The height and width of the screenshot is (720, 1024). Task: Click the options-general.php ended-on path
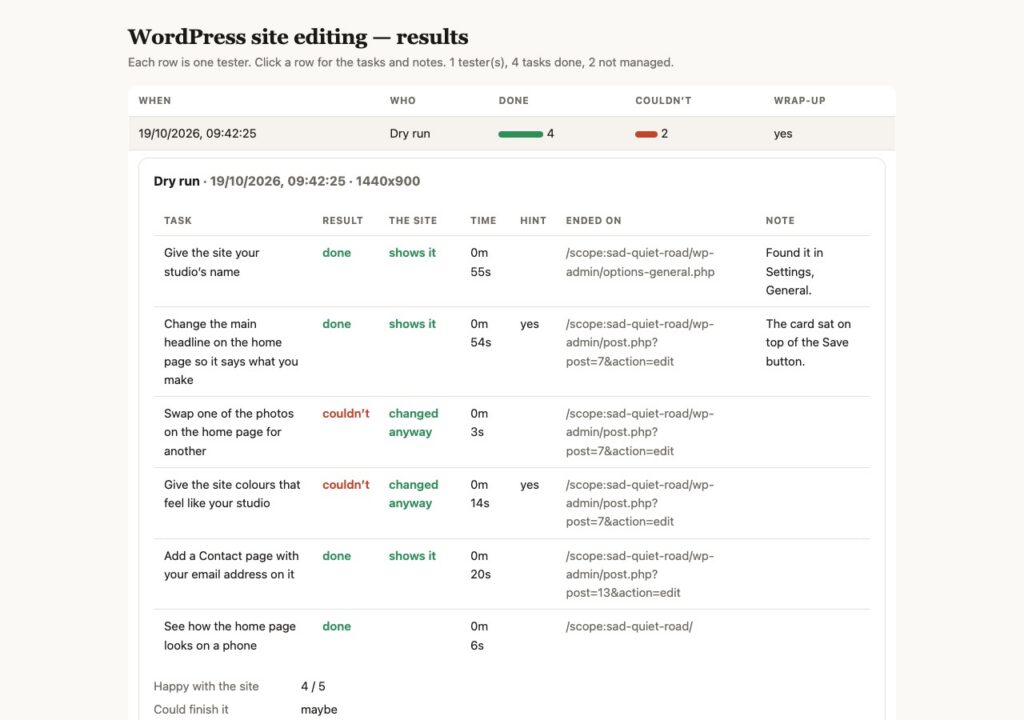640,262
